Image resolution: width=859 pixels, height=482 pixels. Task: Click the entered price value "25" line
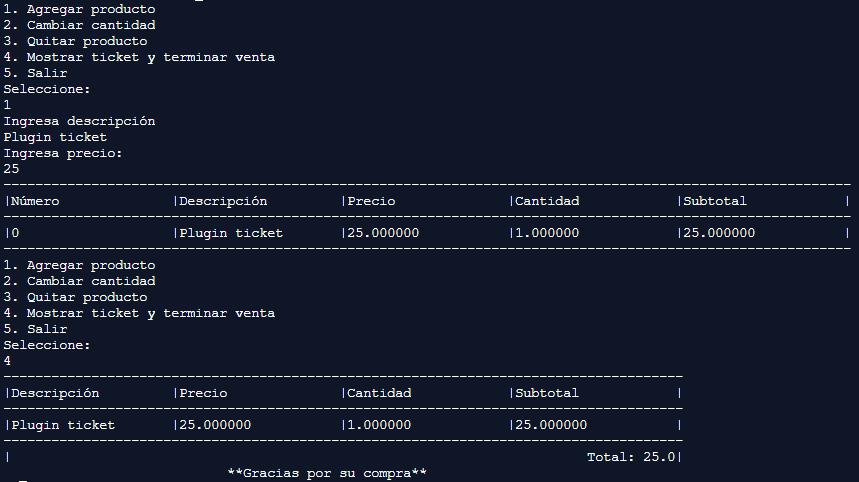click(11, 169)
